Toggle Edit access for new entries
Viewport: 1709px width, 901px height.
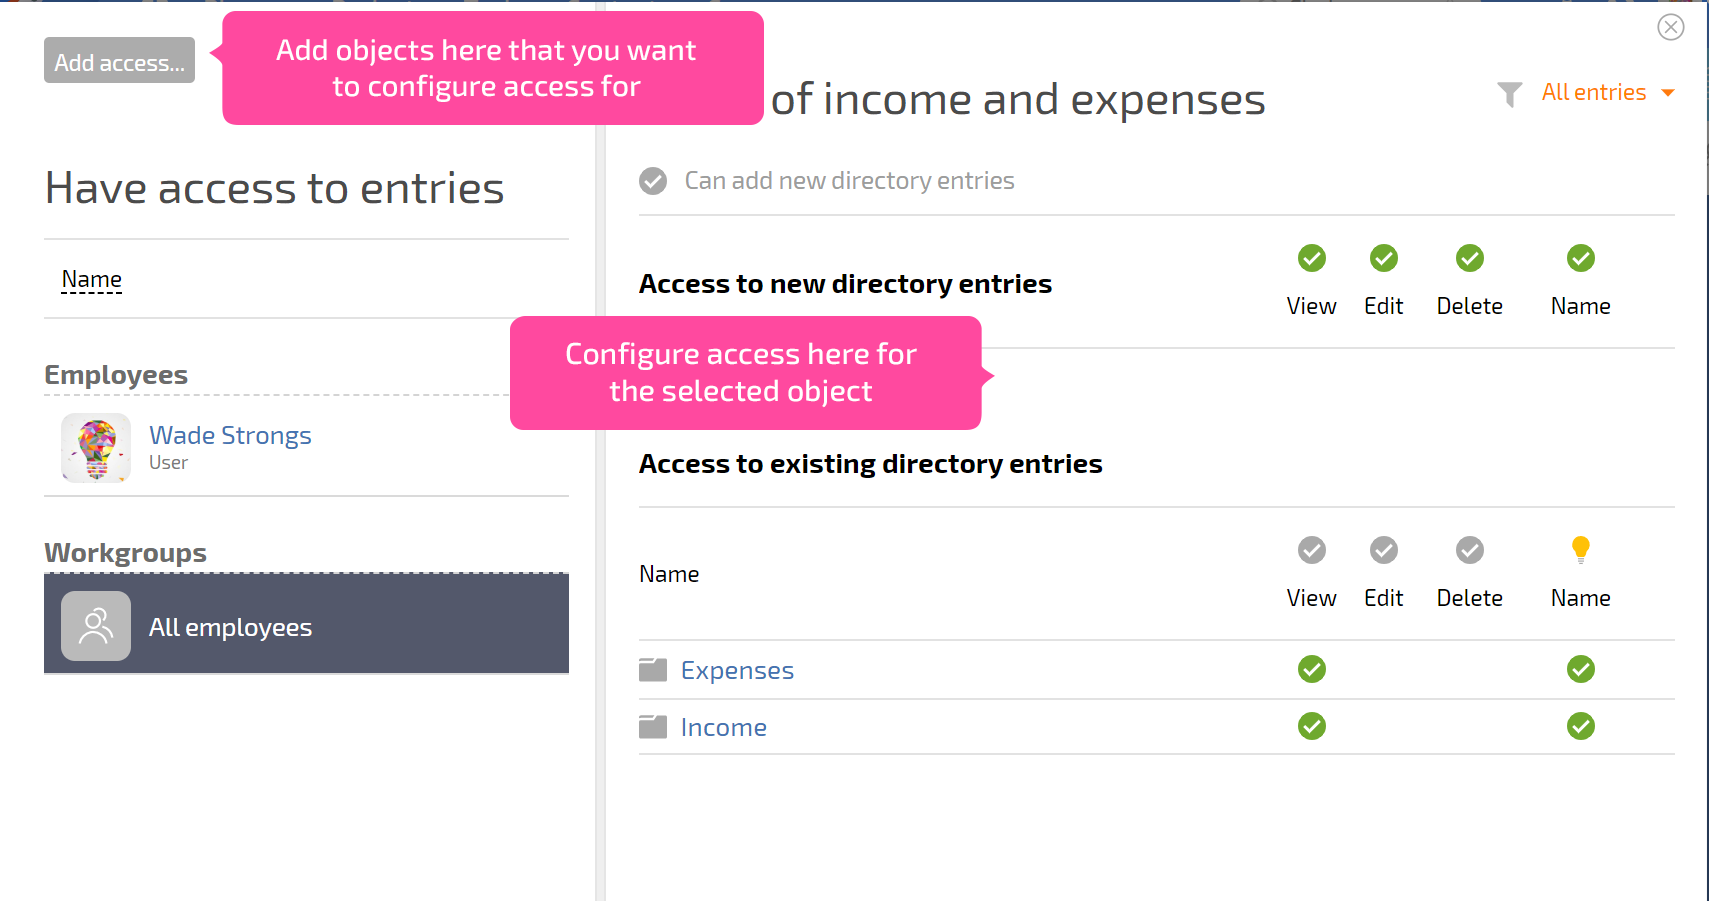click(1383, 258)
